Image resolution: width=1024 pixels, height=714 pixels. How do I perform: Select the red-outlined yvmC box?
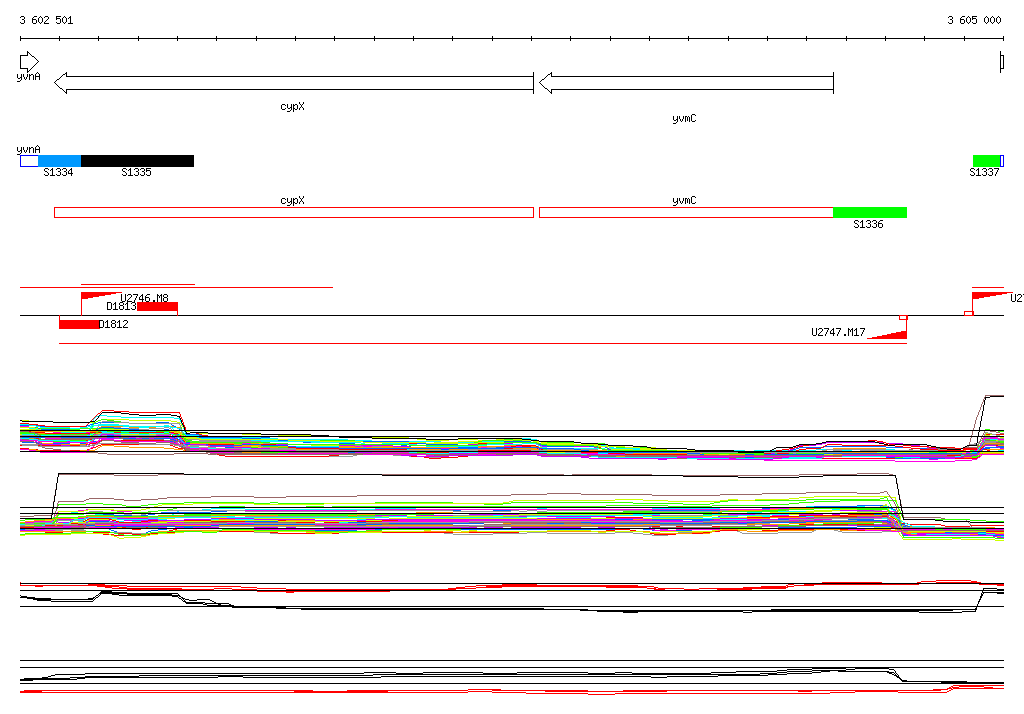click(x=686, y=212)
